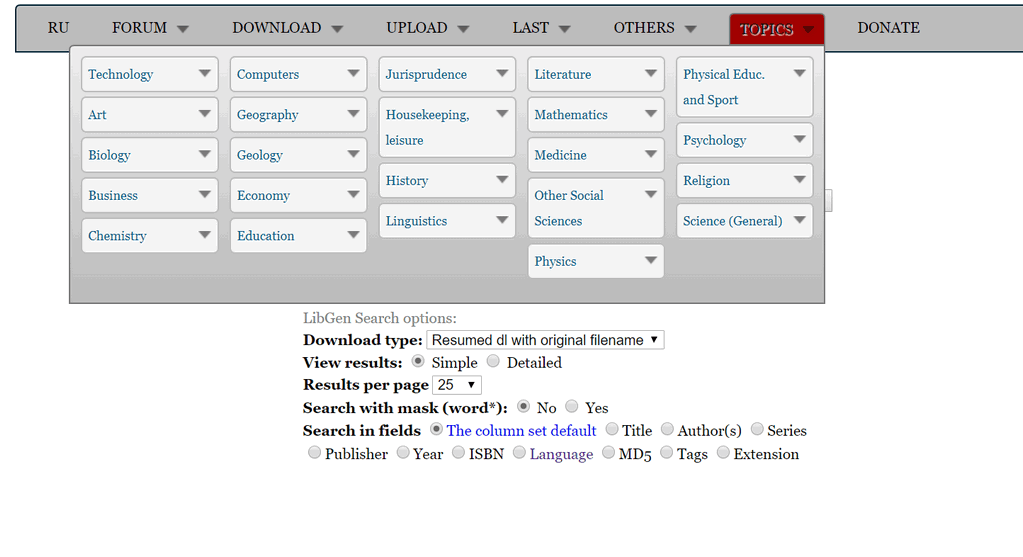Open the DONATE page

click(x=889, y=28)
